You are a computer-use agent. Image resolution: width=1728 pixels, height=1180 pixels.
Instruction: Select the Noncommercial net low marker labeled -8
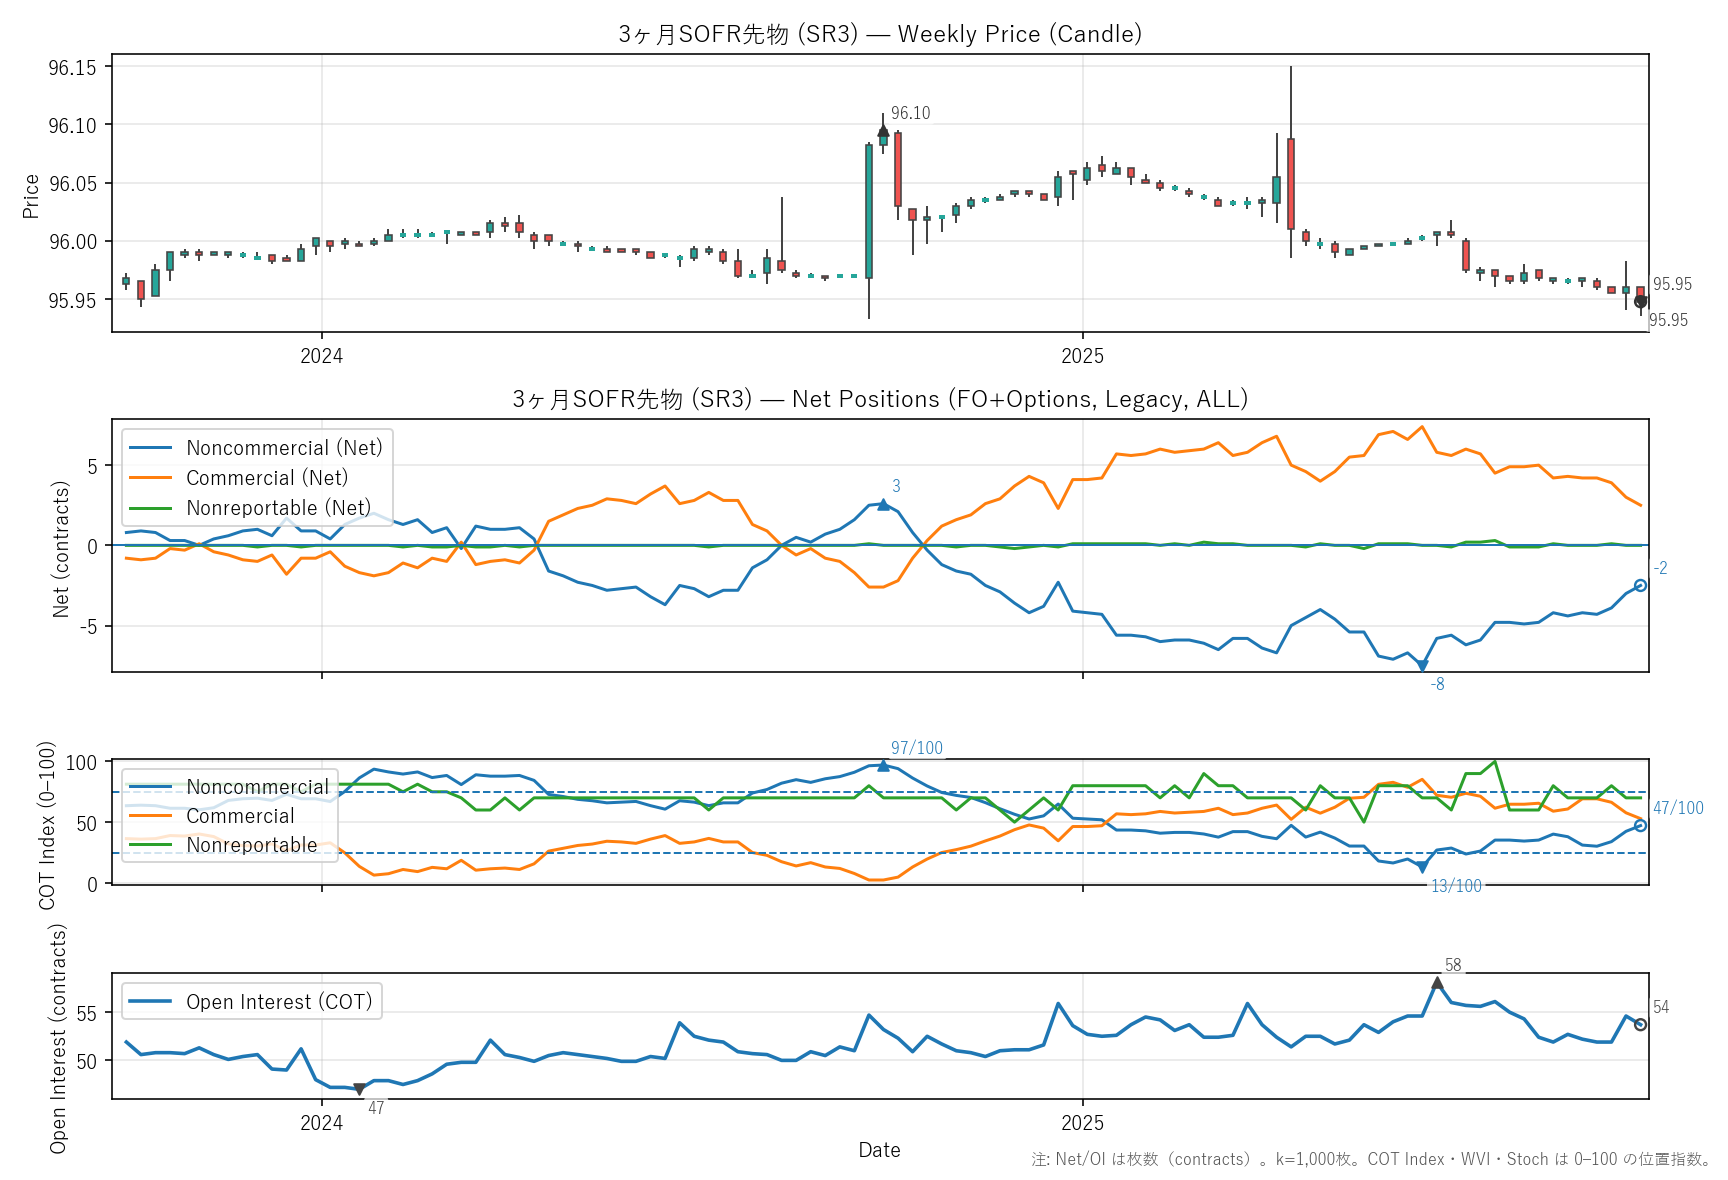pos(1422,666)
